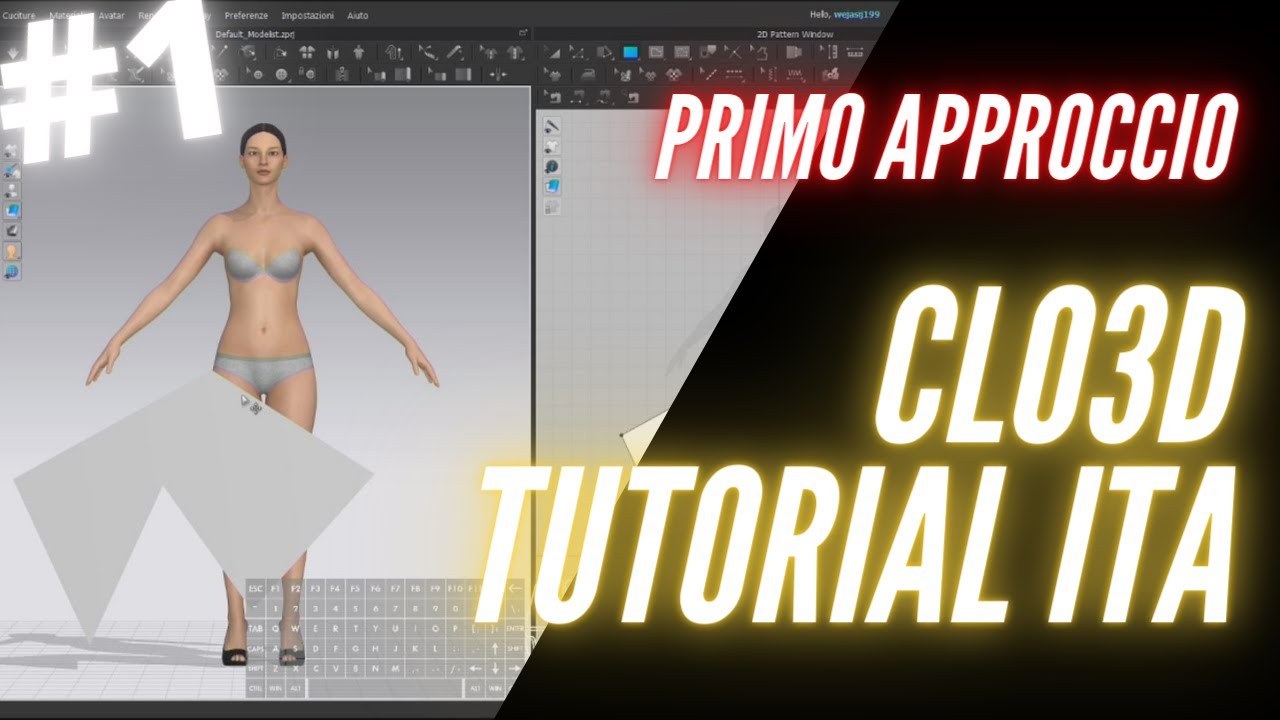
Task: Select the round Button tool in the 3D toolbar
Action: [x=281, y=74]
